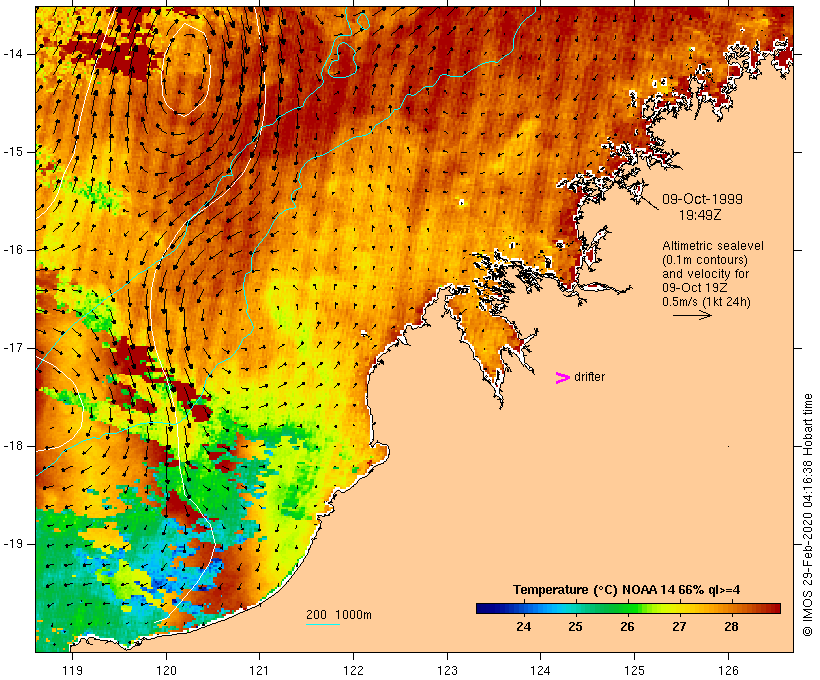Viewport: 820px width, 680px height.
Task: Click the latitude axis label '-14'
Action: pyautogui.click(x=13, y=54)
